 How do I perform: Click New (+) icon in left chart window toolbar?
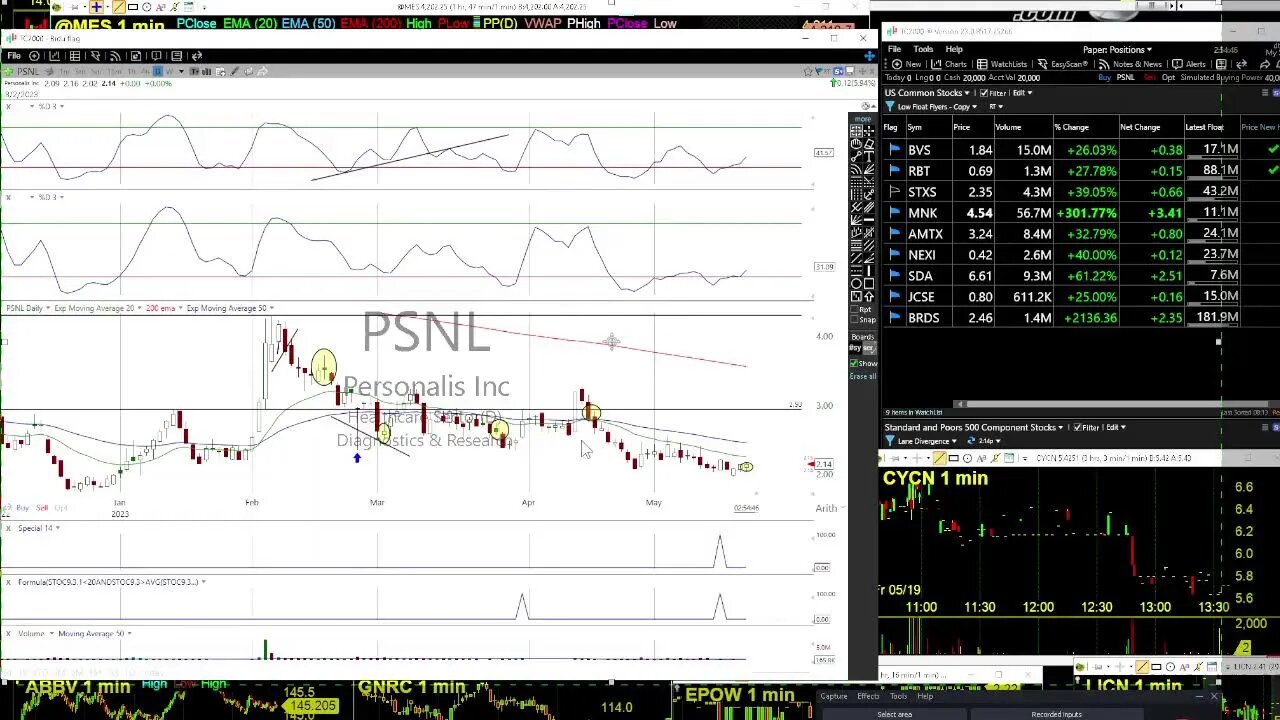(34, 56)
